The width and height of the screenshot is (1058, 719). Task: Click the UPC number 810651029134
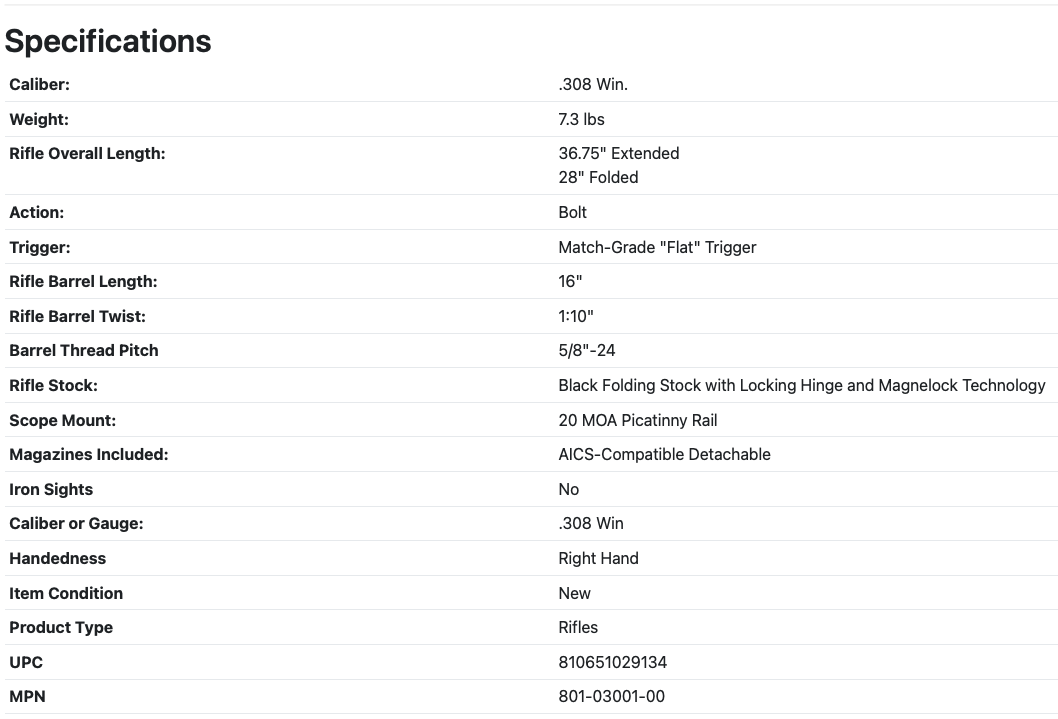pos(612,662)
